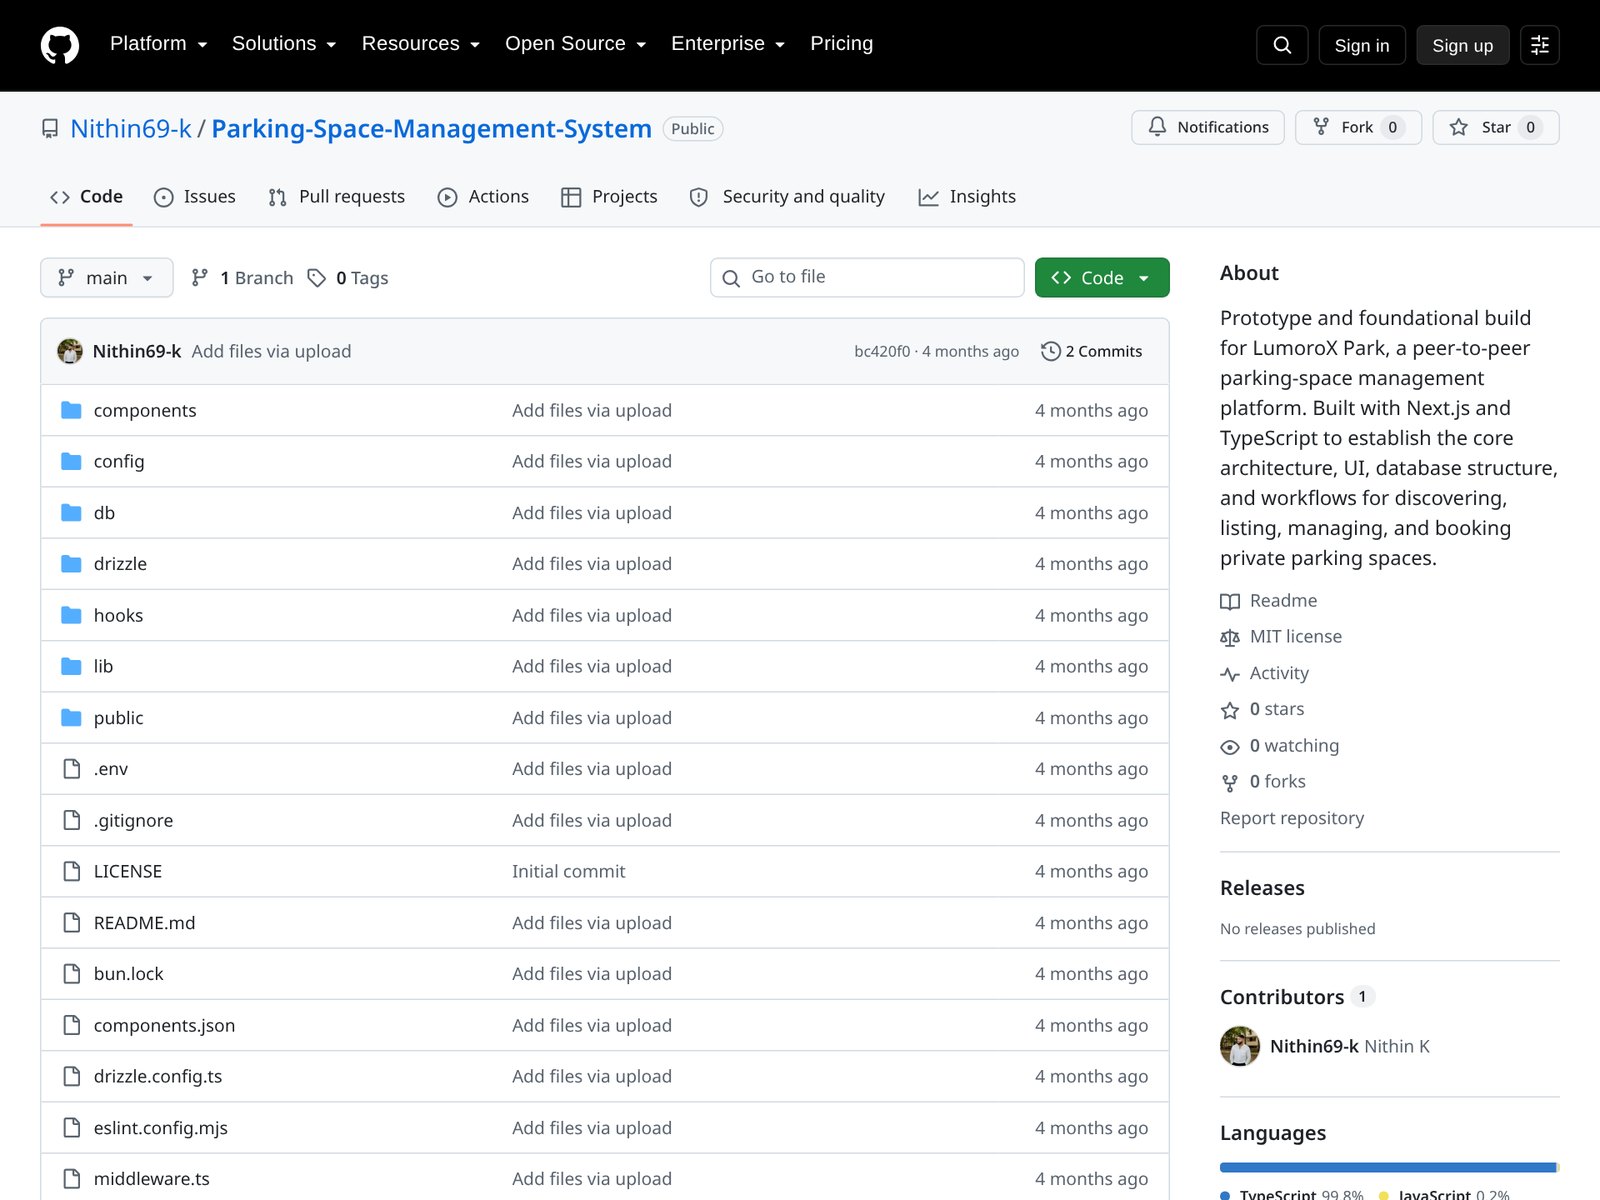Open the appearance settings icon in header
1600x1200 pixels.
pos(1540,45)
